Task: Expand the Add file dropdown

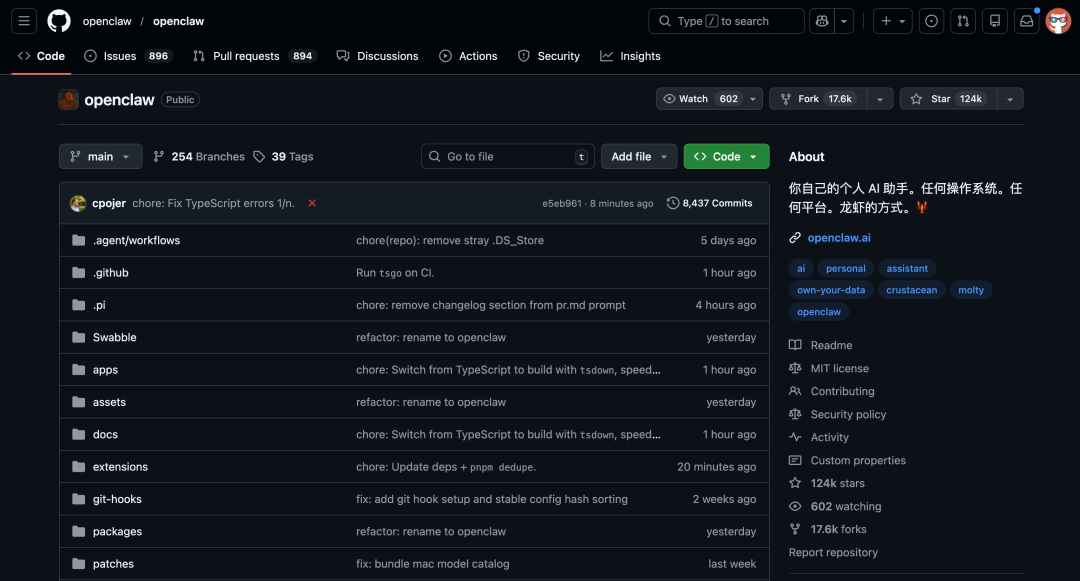Action: pyautogui.click(x=638, y=156)
